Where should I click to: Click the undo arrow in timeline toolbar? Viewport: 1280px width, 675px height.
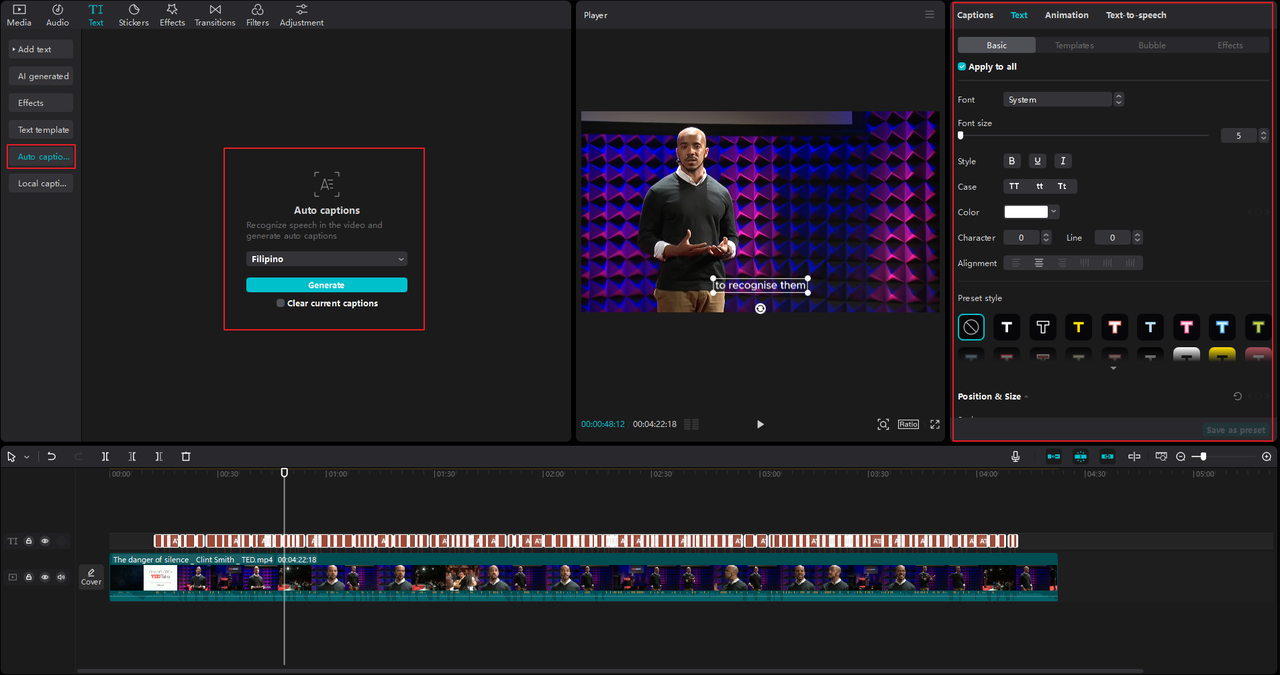click(52, 456)
